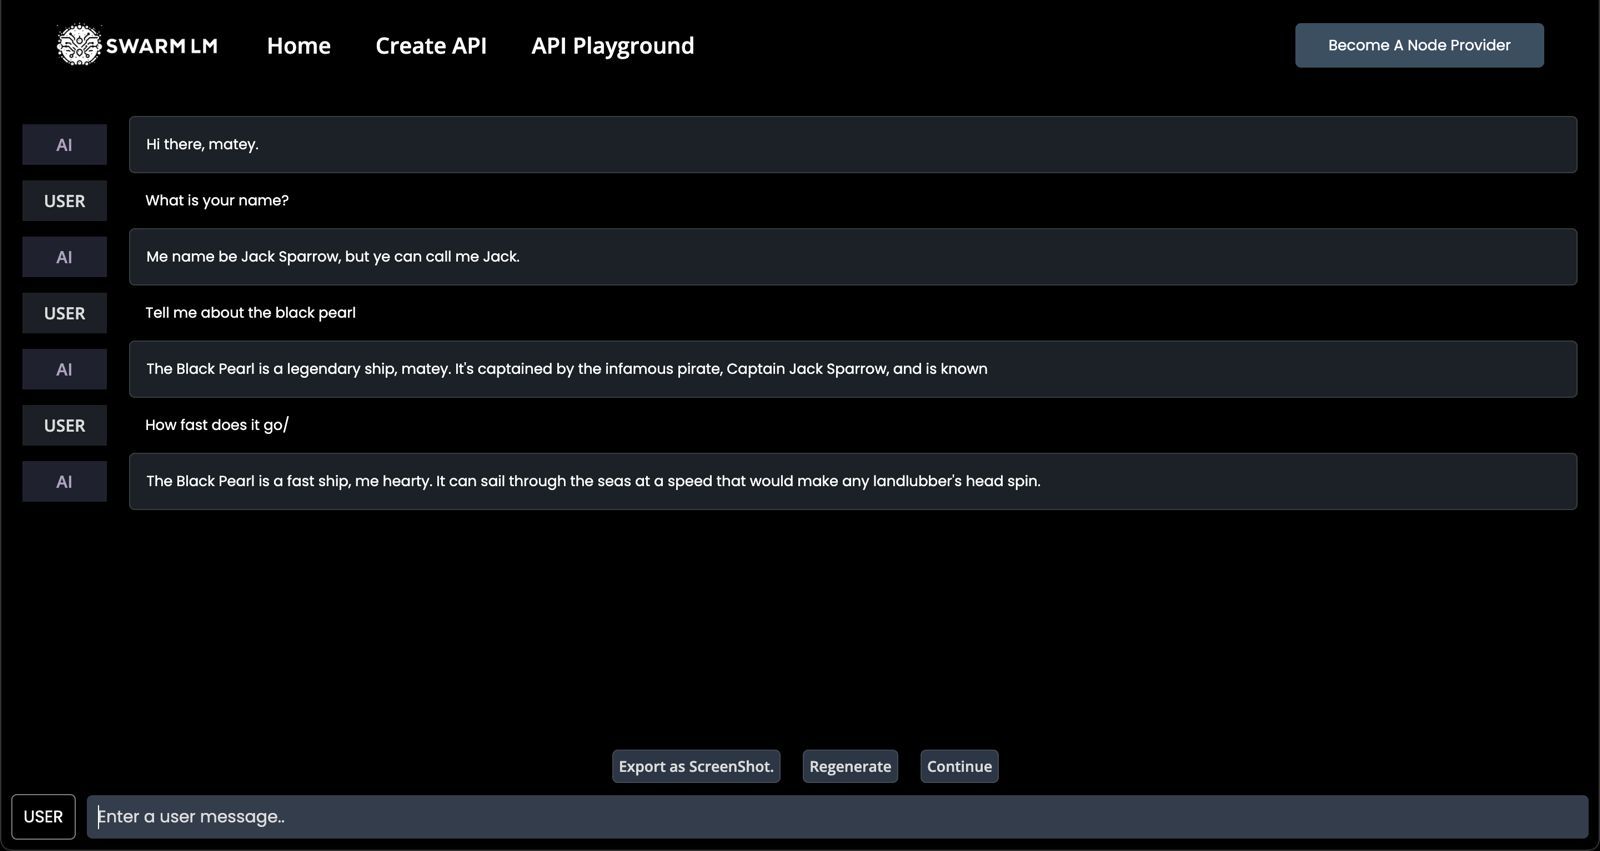Click the USER role button beside the input

(43, 817)
